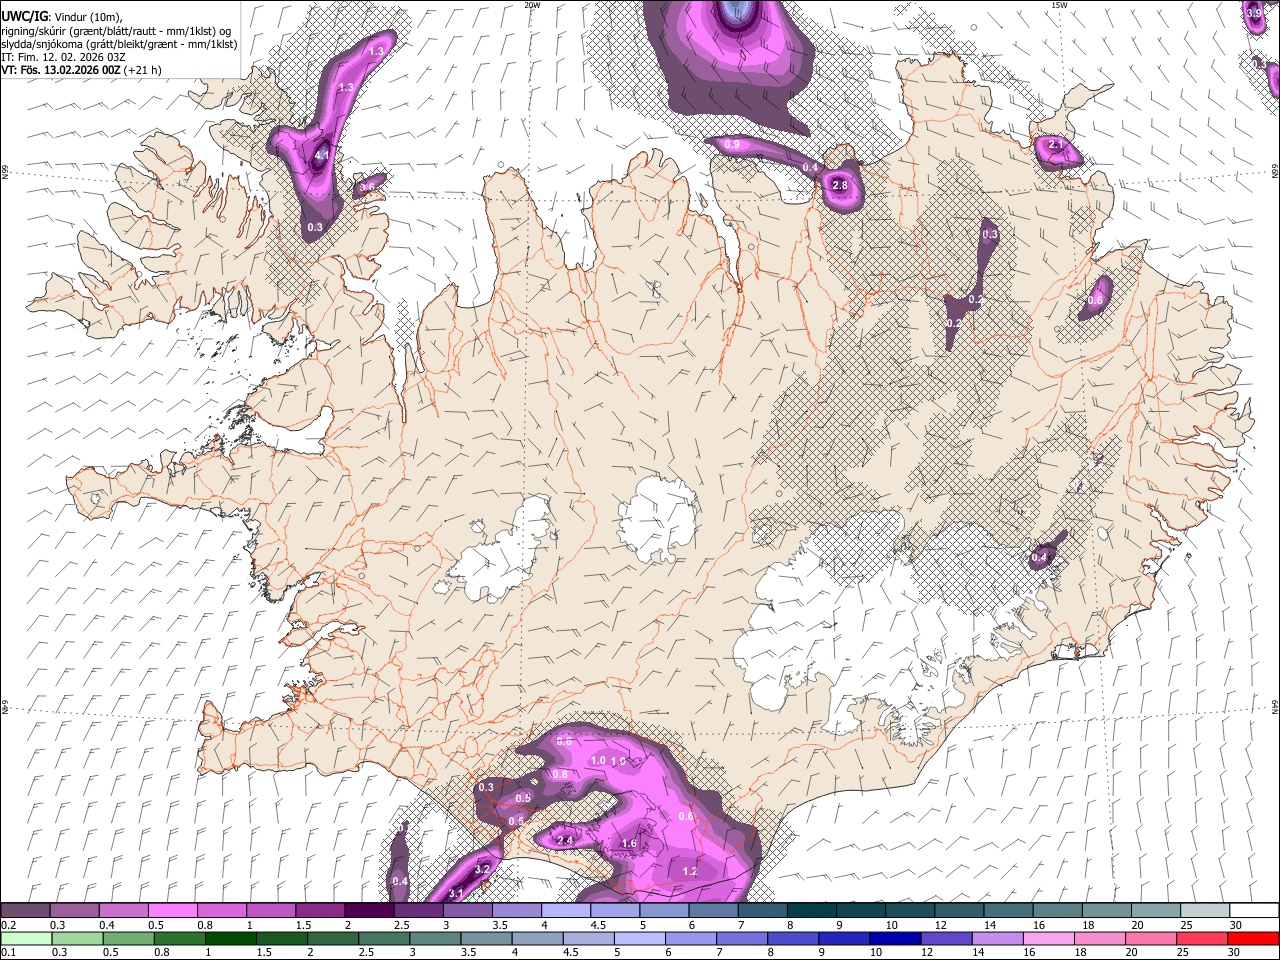
Task: Select the 2.4 precipitation value in the south
Action: coord(565,840)
